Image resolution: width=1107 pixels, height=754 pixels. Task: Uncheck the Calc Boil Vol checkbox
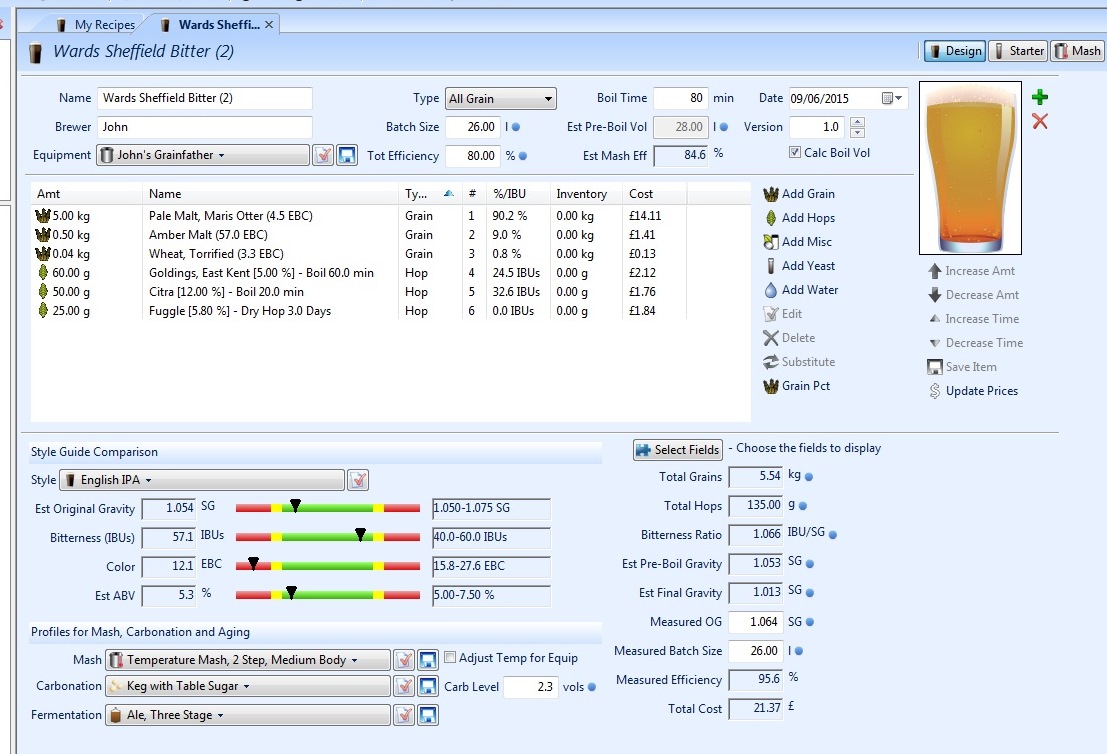795,153
